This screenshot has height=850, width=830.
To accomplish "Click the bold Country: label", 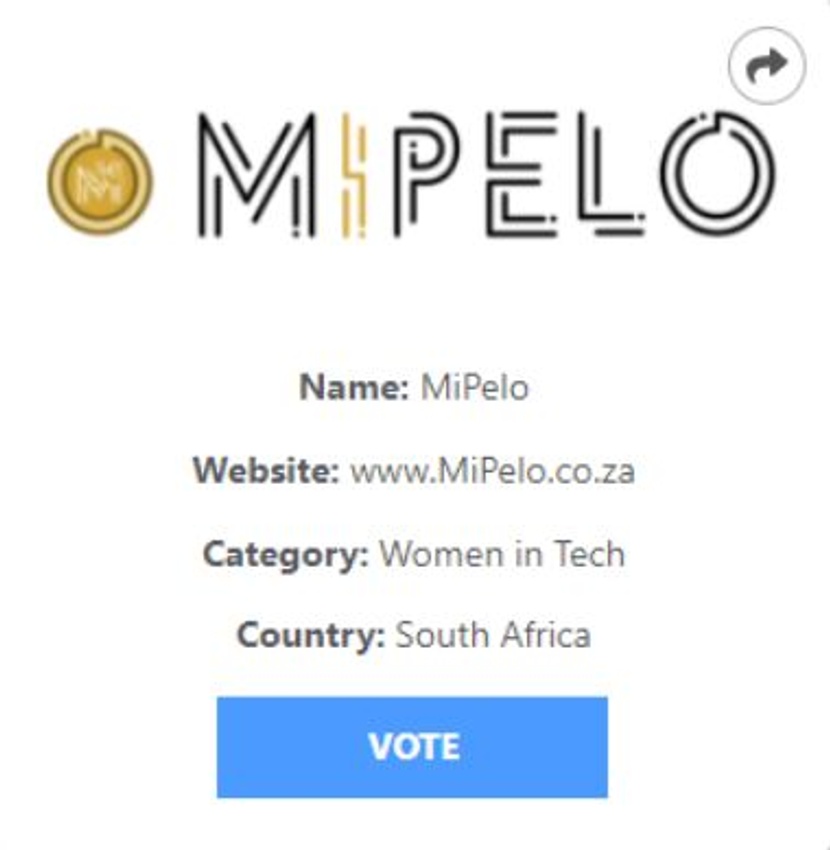I will coord(311,635).
